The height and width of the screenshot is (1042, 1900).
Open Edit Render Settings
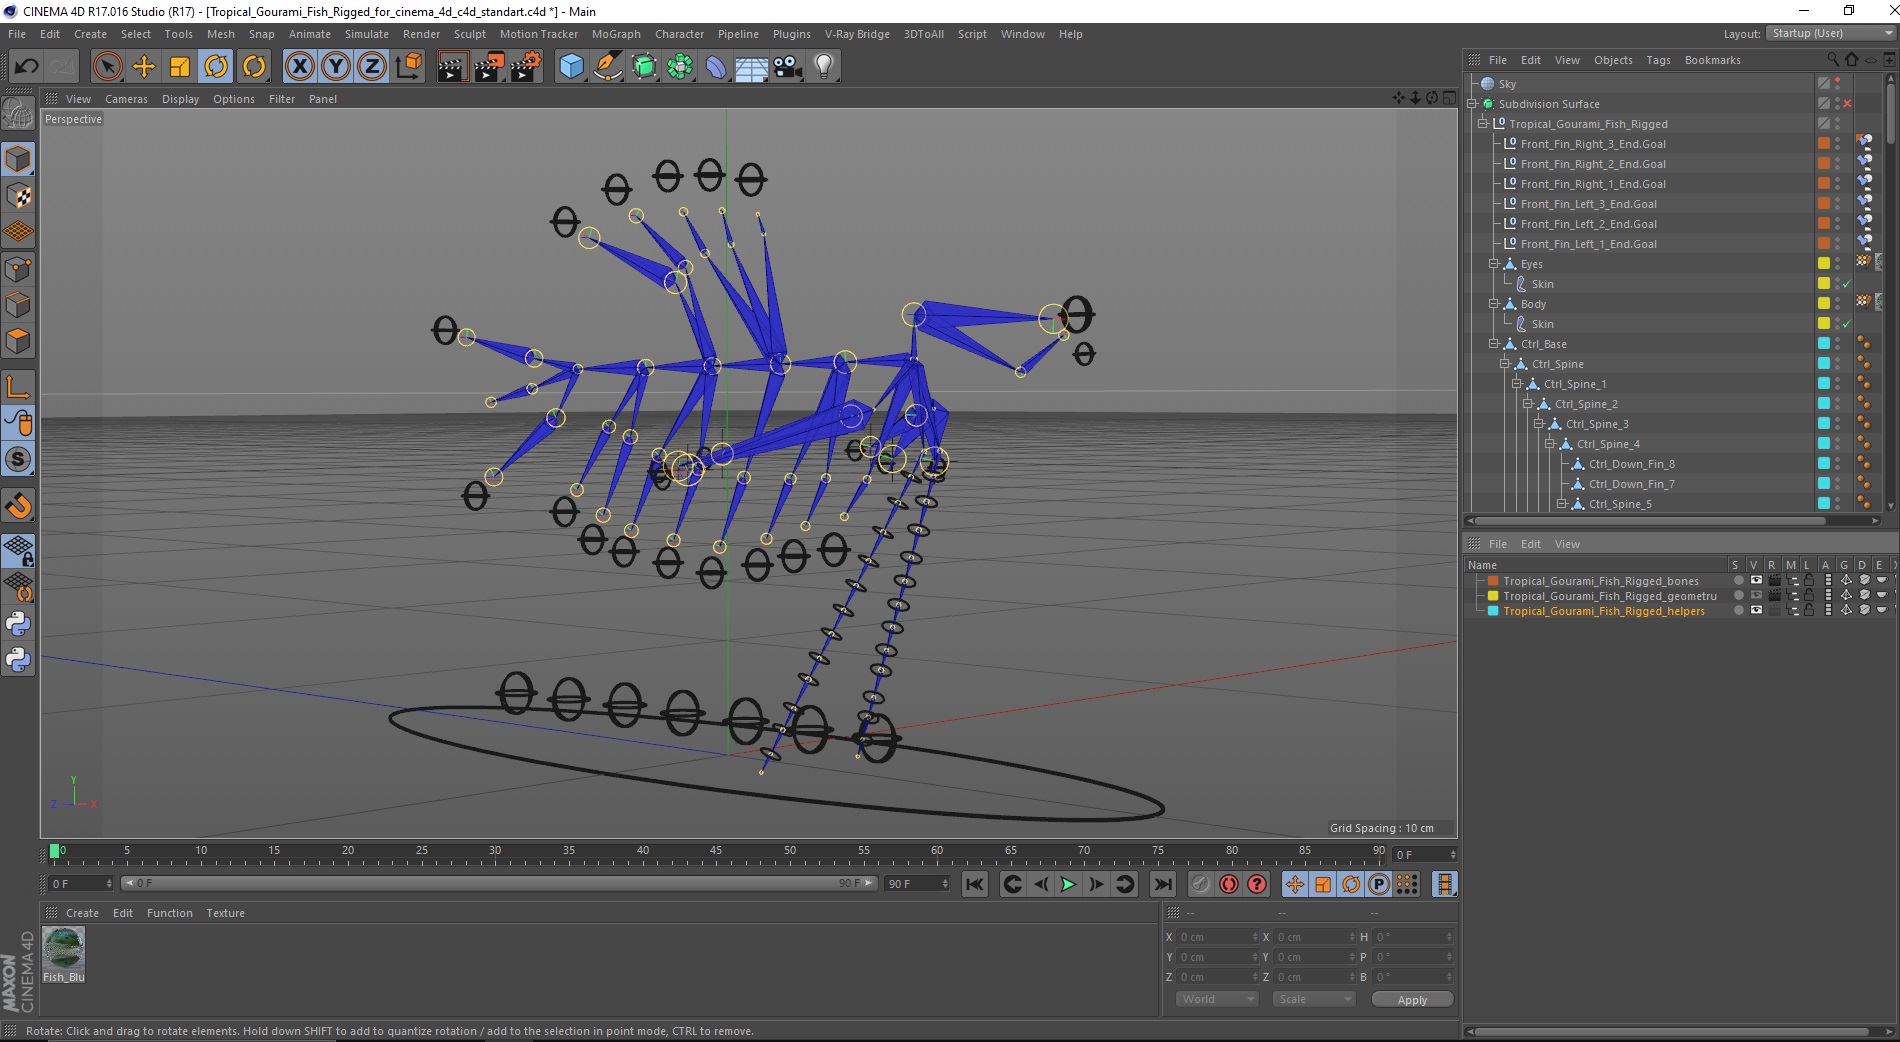pyautogui.click(x=526, y=67)
